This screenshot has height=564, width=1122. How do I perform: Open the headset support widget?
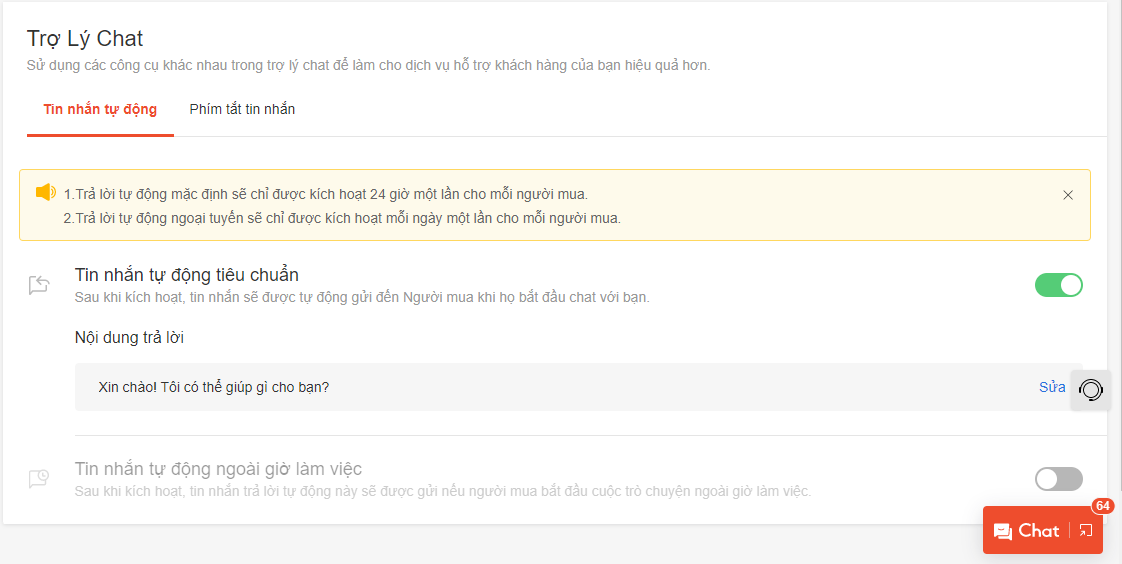pos(1091,389)
